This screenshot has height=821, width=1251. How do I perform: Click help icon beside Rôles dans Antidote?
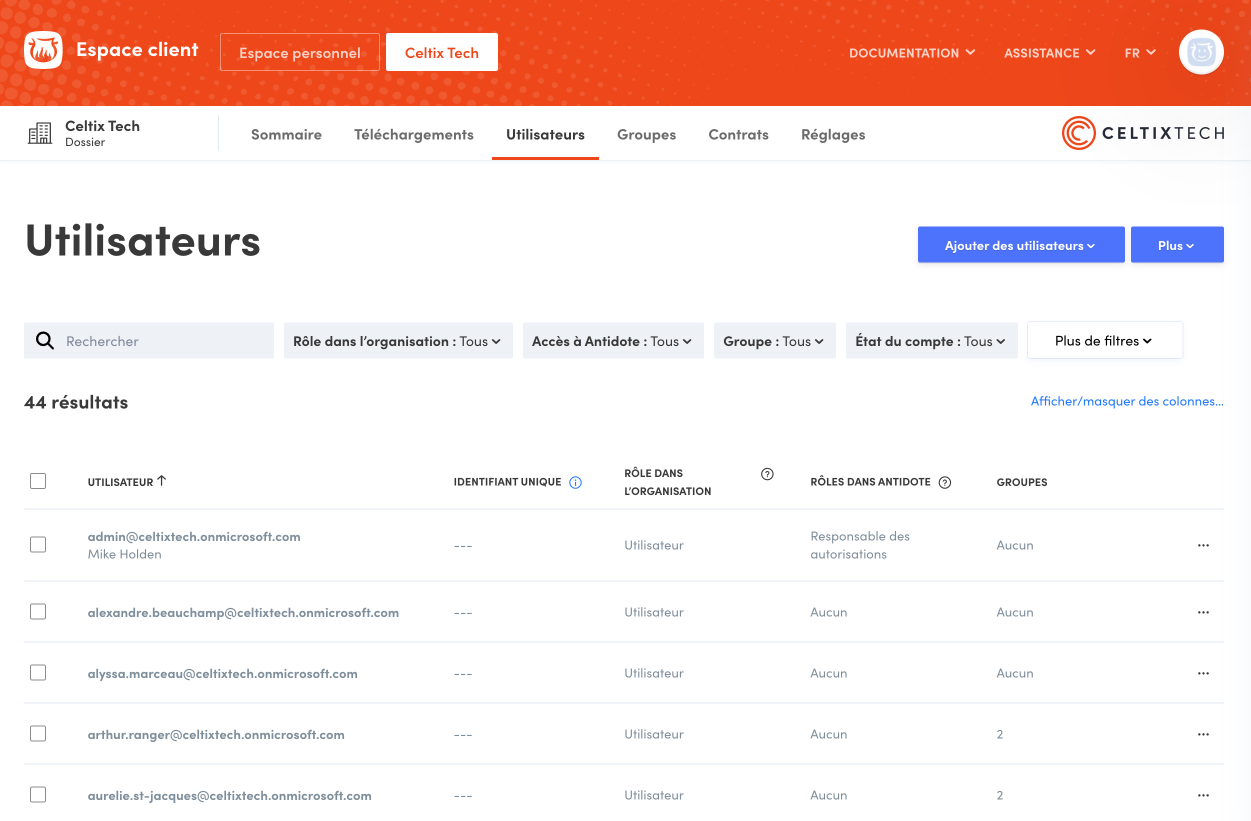point(944,482)
